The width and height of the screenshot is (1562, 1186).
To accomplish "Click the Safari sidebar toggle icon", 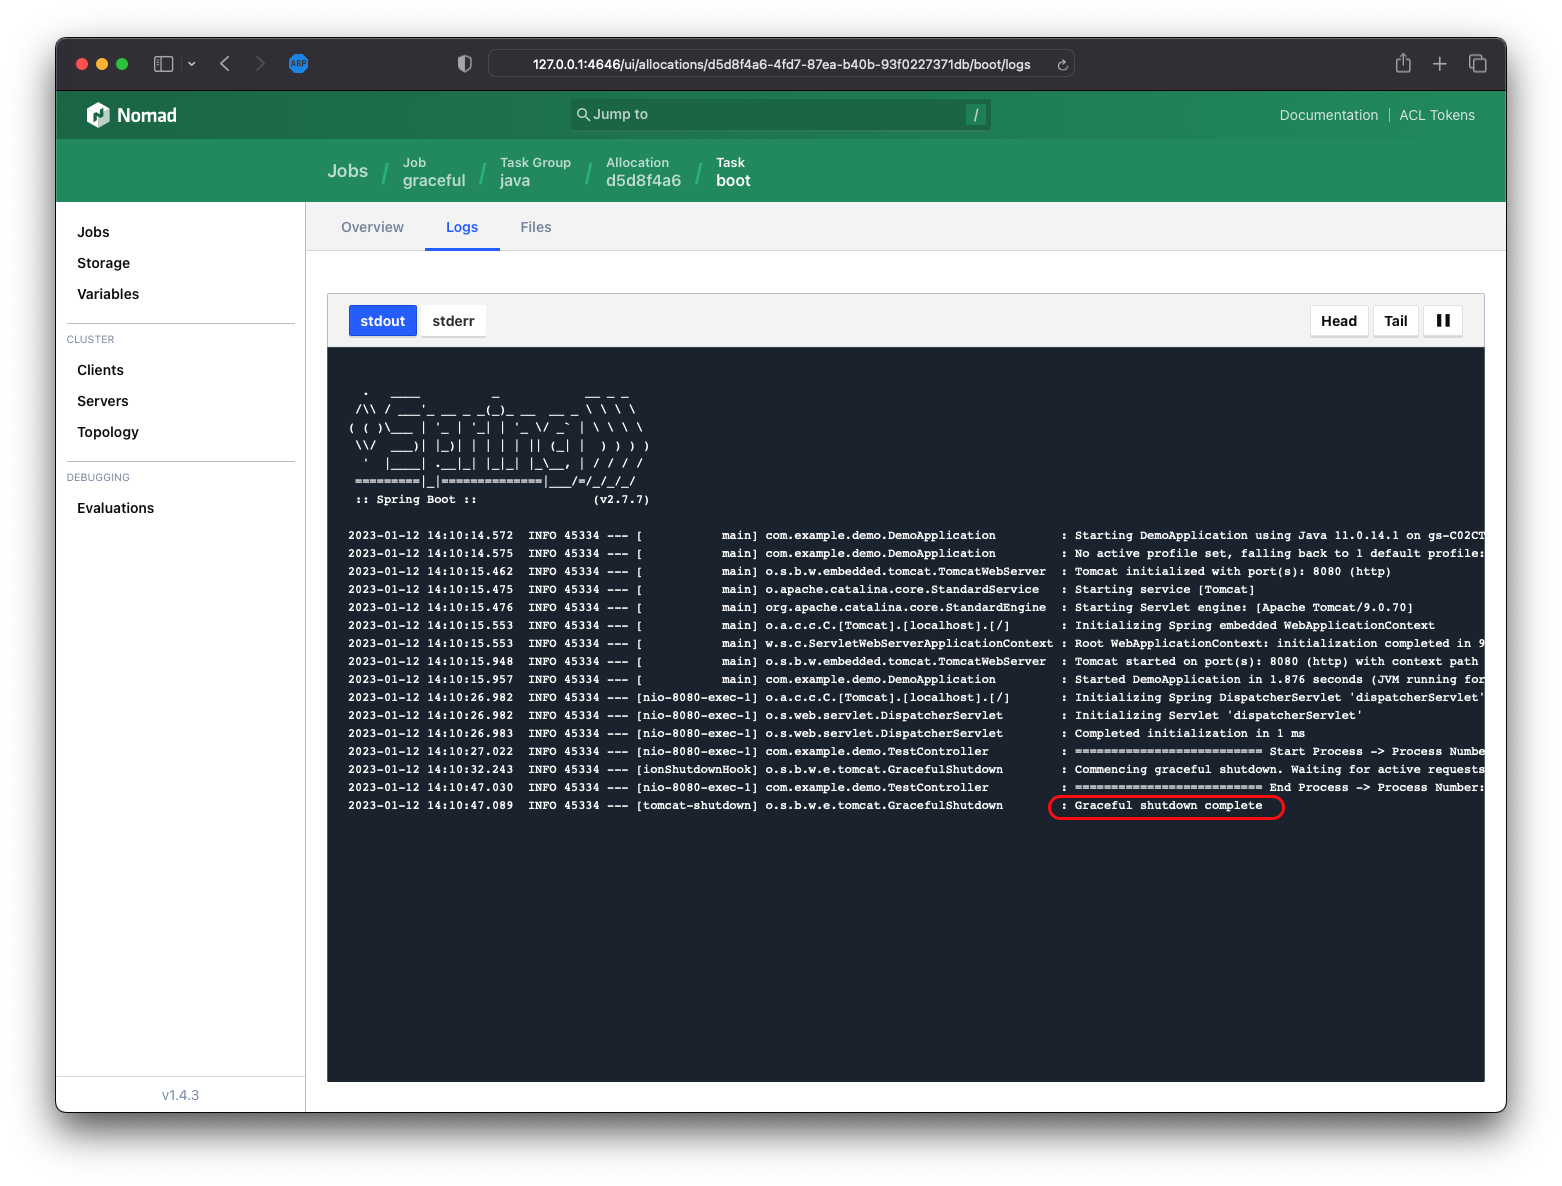I will coord(163,64).
